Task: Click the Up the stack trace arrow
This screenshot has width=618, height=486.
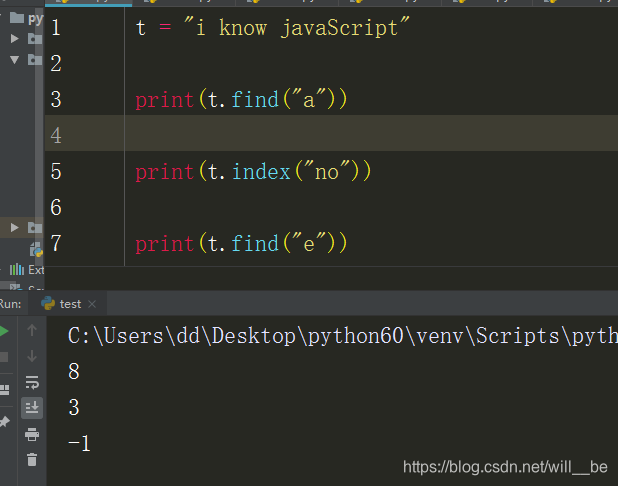Action: 32,330
